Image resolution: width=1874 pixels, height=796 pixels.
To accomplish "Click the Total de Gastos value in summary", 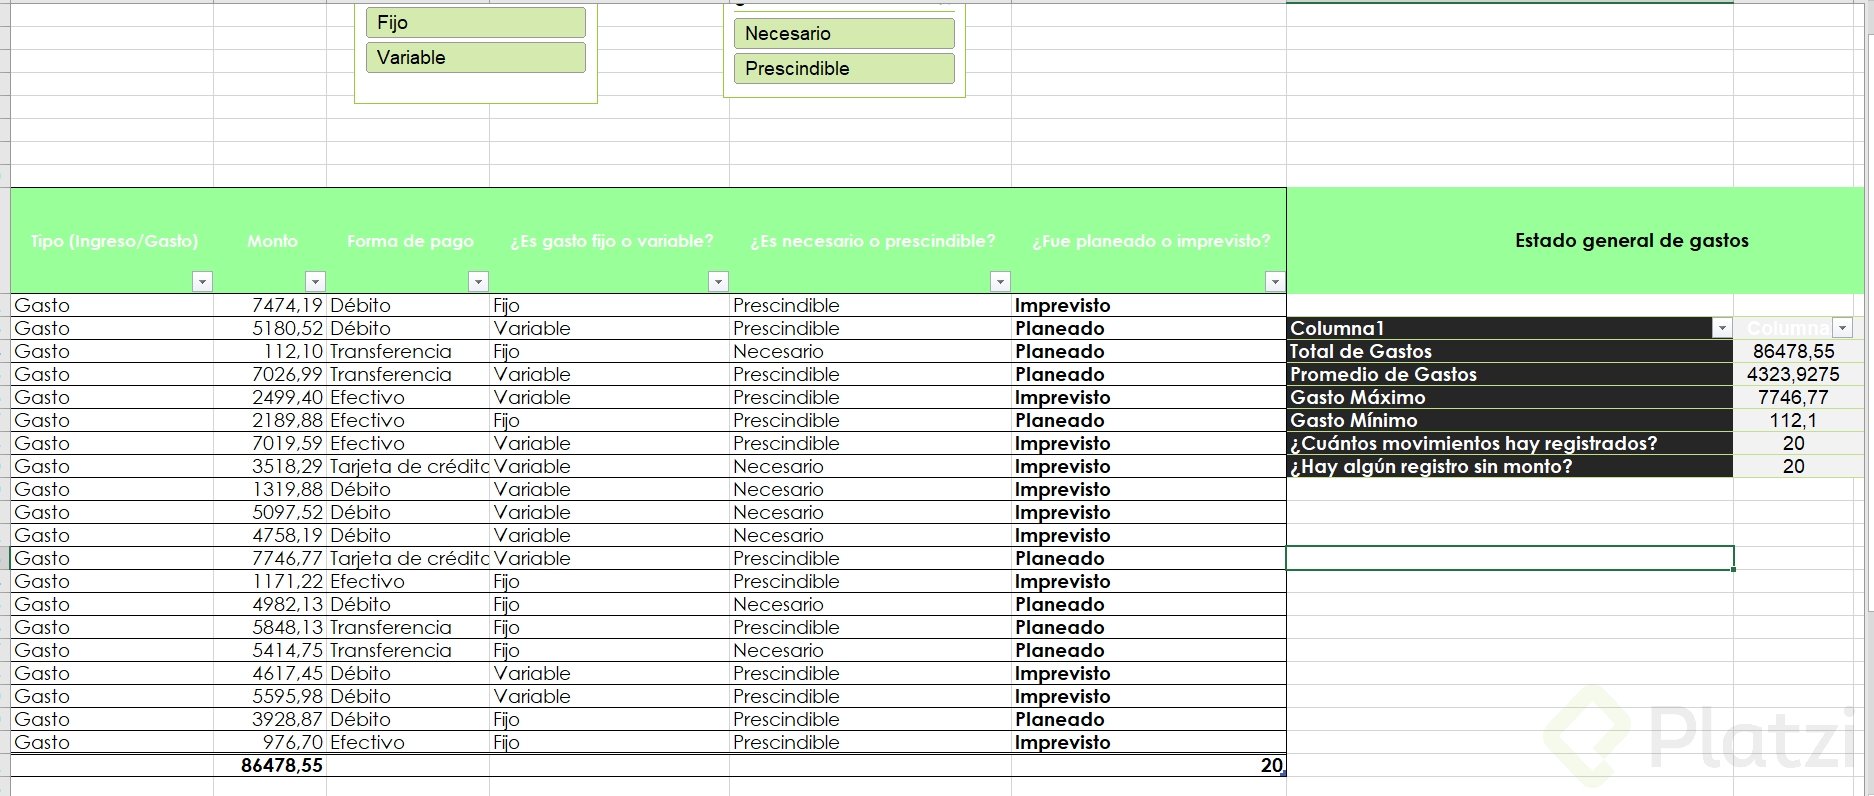I will [x=1793, y=351].
